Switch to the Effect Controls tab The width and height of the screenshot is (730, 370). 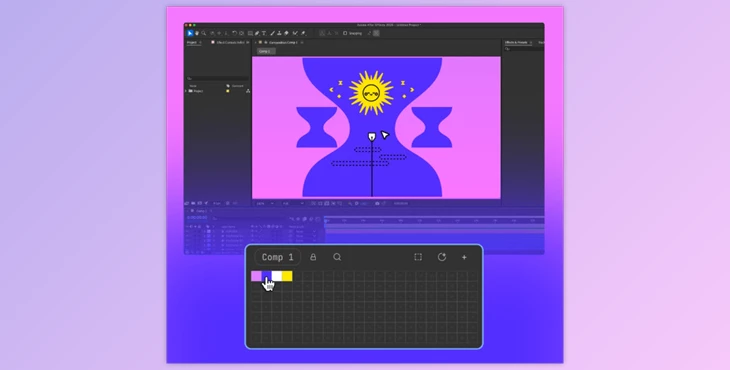tap(230, 42)
